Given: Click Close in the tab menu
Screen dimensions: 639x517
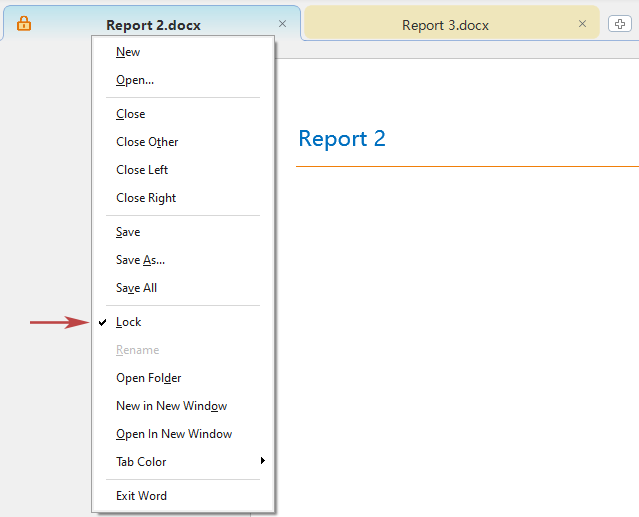Looking at the screenshot, I should click(131, 114).
